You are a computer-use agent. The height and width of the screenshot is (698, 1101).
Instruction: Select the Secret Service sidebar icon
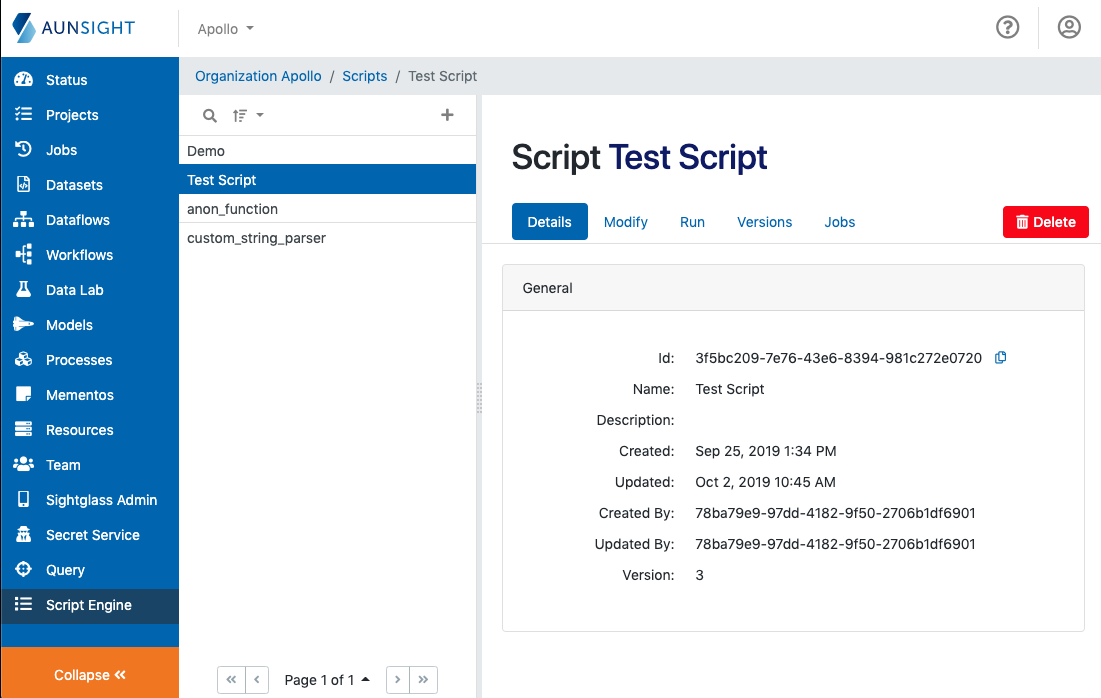[x=25, y=534]
